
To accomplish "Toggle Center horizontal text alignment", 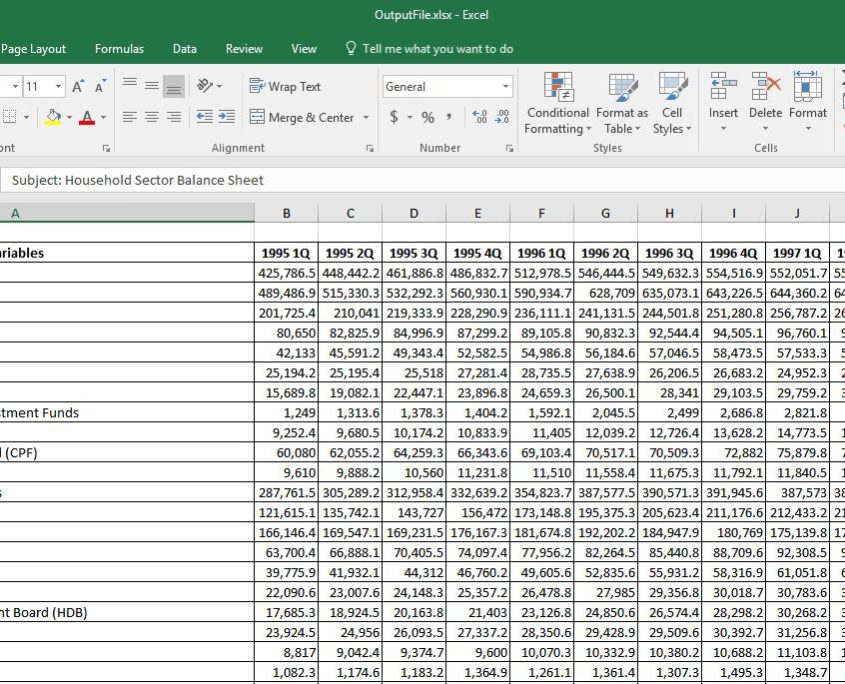I will [x=151, y=118].
